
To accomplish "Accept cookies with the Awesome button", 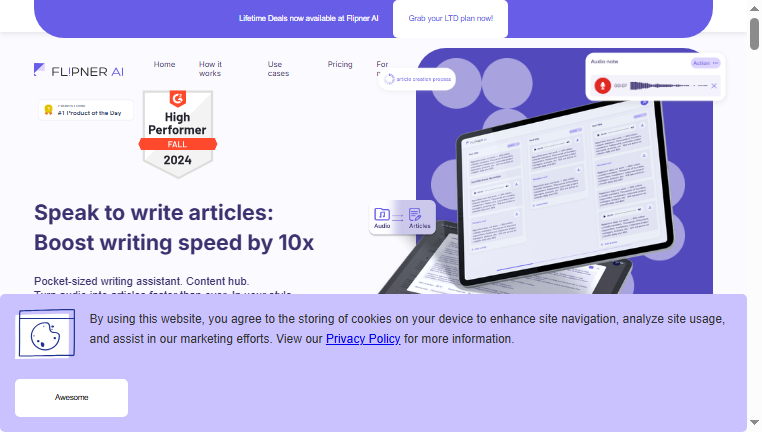I will tap(71, 397).
